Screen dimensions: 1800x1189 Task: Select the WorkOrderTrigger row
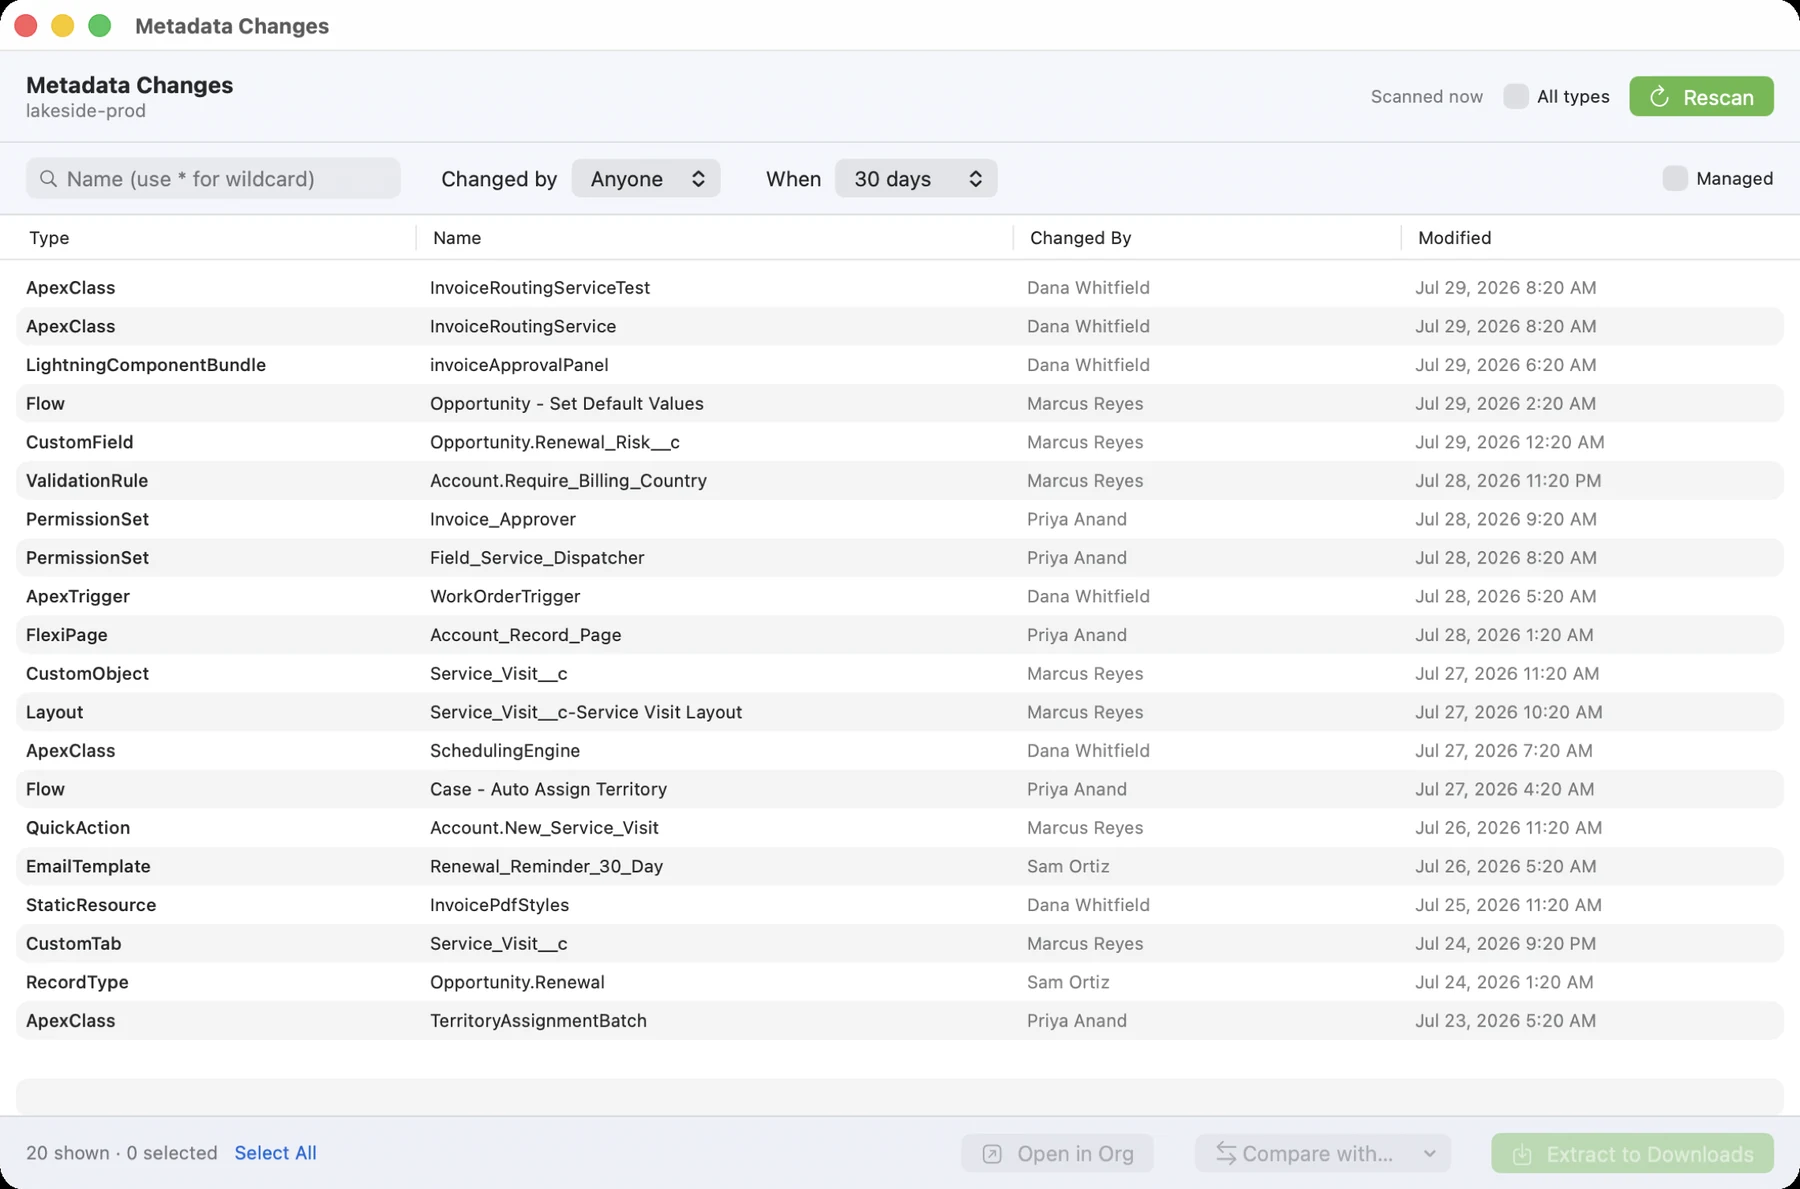click(x=900, y=597)
